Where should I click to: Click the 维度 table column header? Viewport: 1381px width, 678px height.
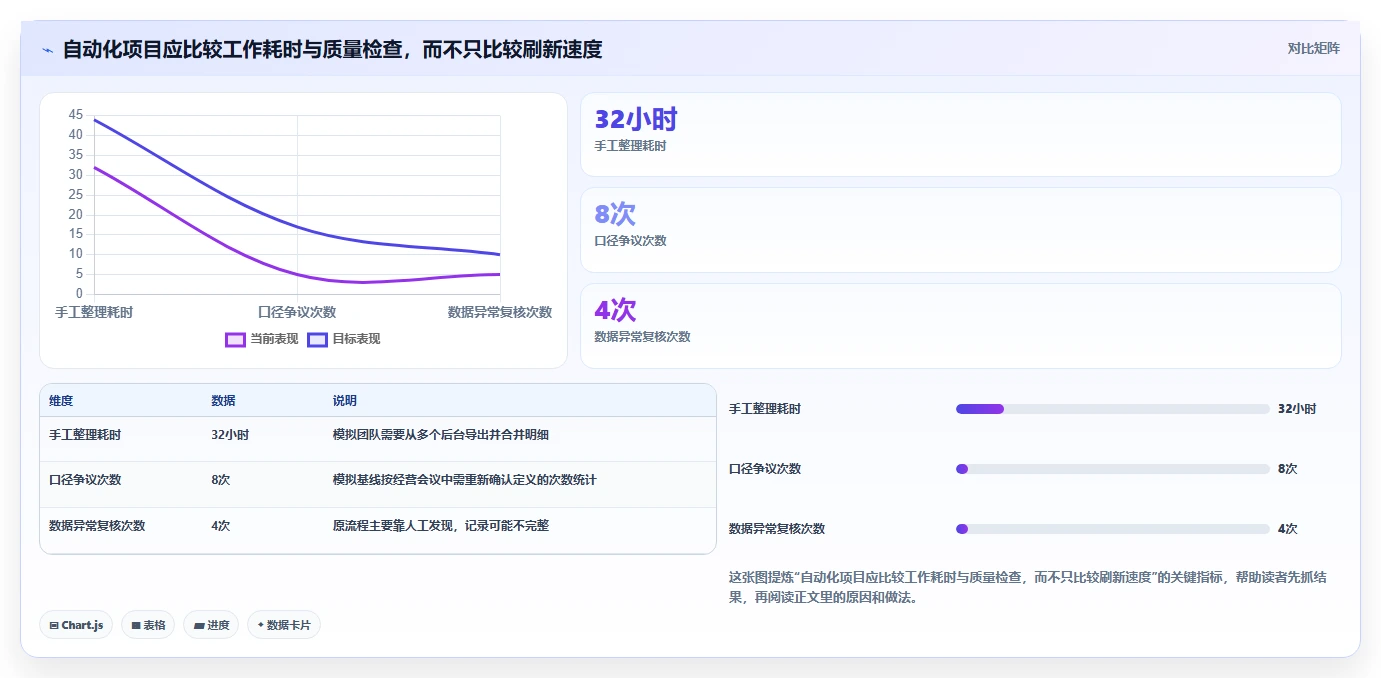coord(61,401)
